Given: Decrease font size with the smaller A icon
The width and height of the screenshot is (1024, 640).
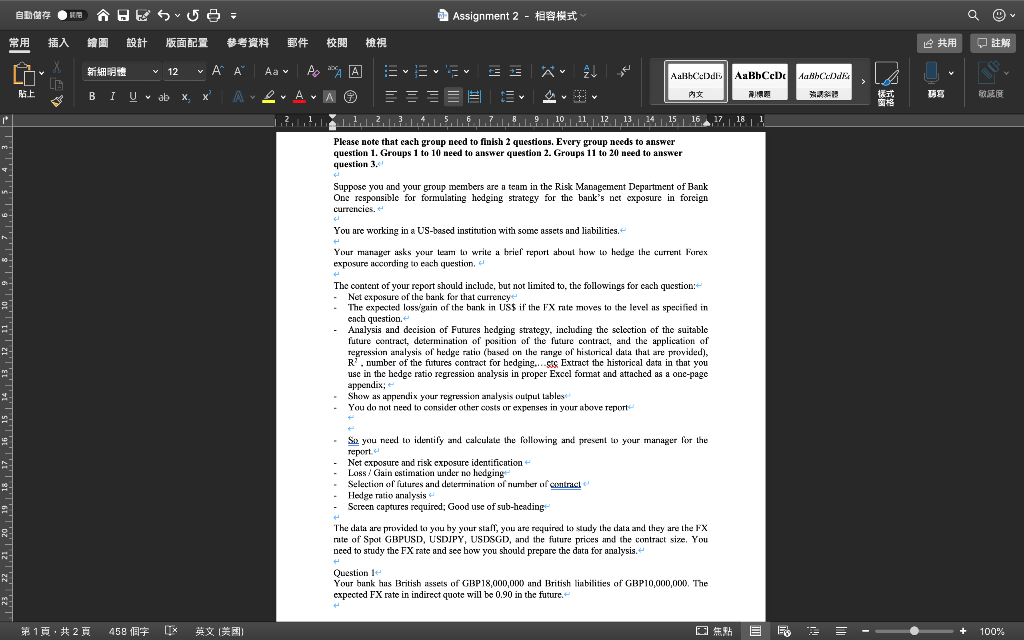Looking at the screenshot, I should 239,71.
